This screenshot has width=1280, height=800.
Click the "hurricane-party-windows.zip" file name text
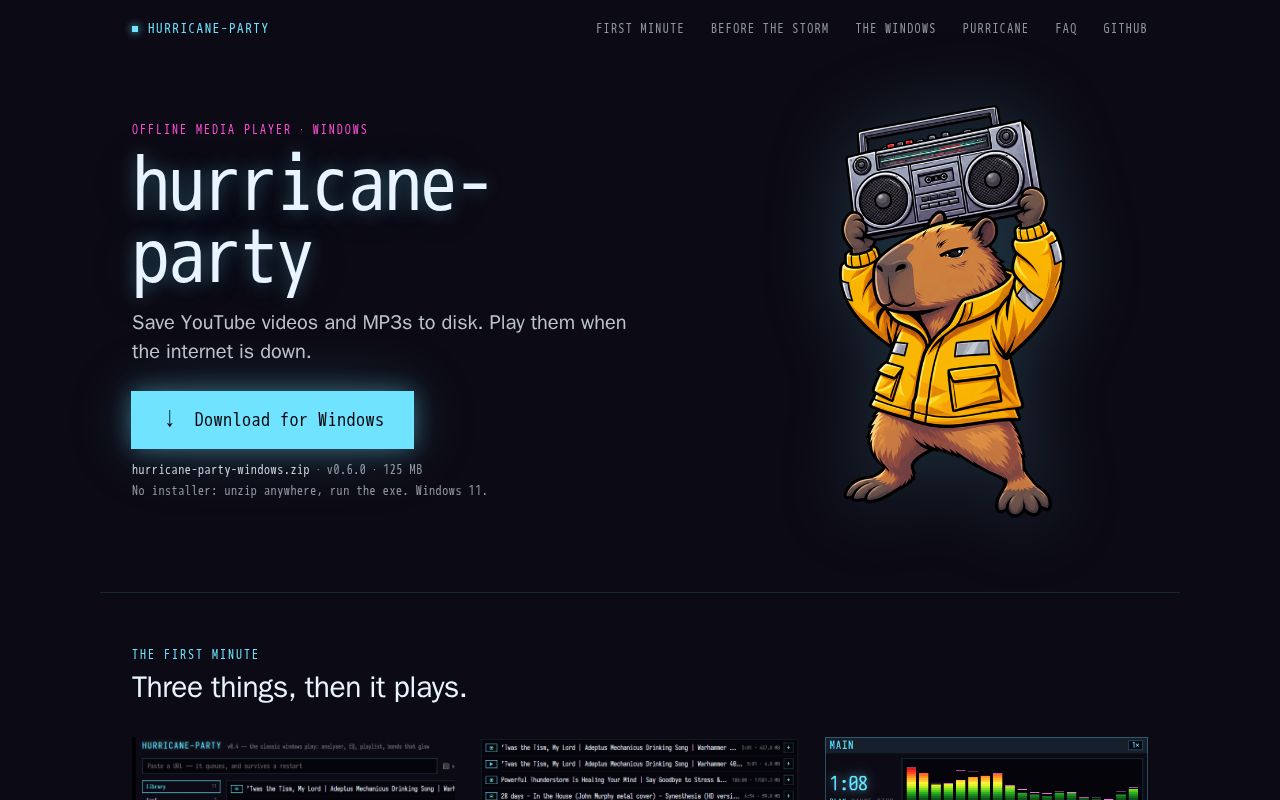[221, 470]
